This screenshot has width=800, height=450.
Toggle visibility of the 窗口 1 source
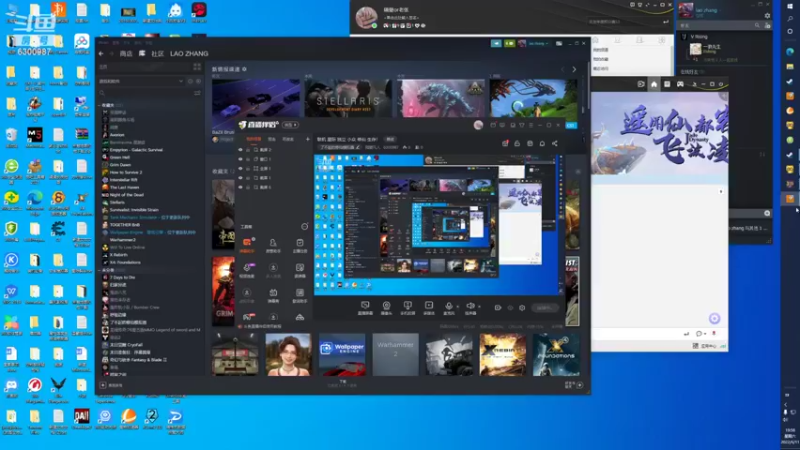click(240, 159)
